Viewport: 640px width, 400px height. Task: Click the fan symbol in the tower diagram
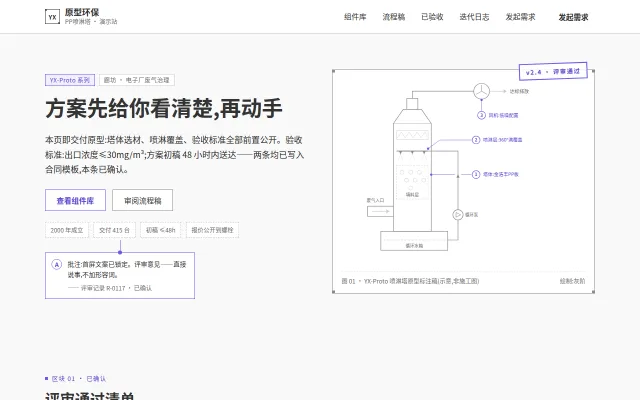[481, 91]
